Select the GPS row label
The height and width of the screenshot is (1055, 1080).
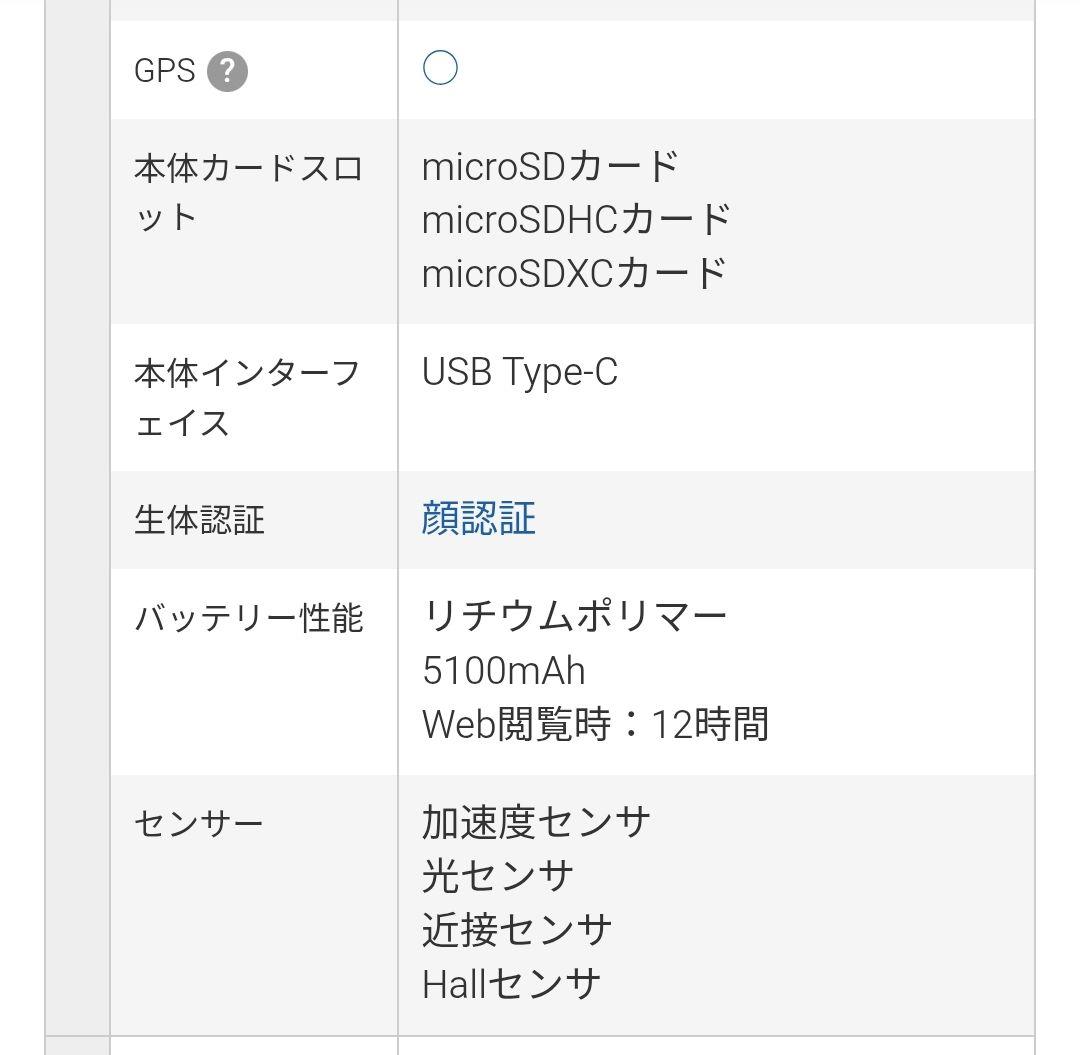point(165,69)
